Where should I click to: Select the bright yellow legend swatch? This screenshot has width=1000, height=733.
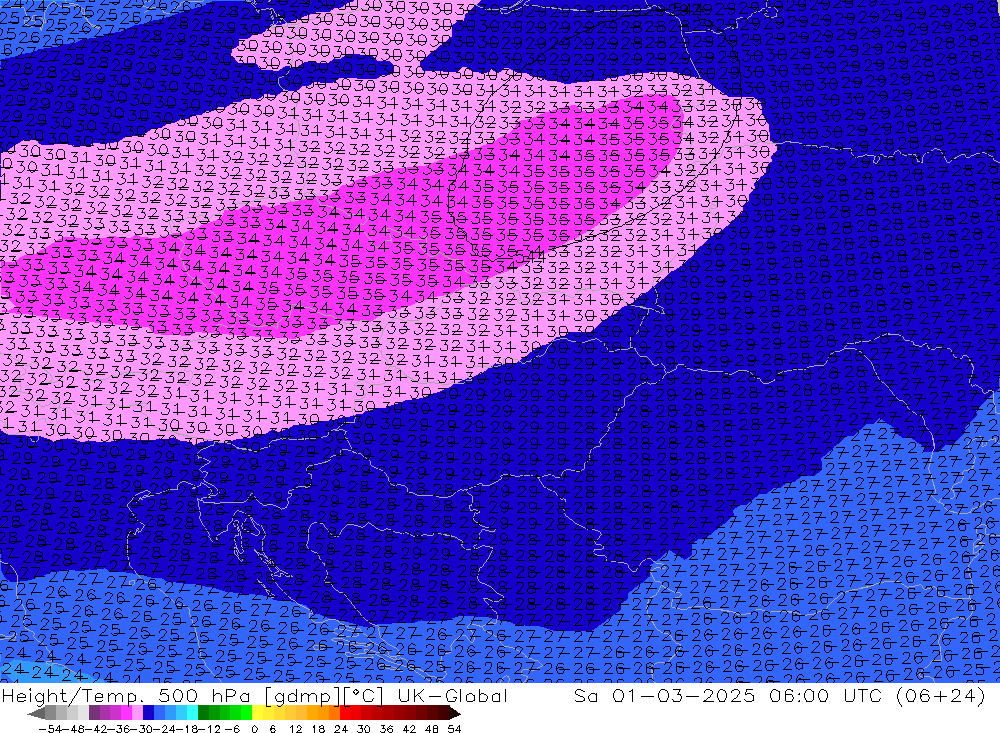coord(258,713)
